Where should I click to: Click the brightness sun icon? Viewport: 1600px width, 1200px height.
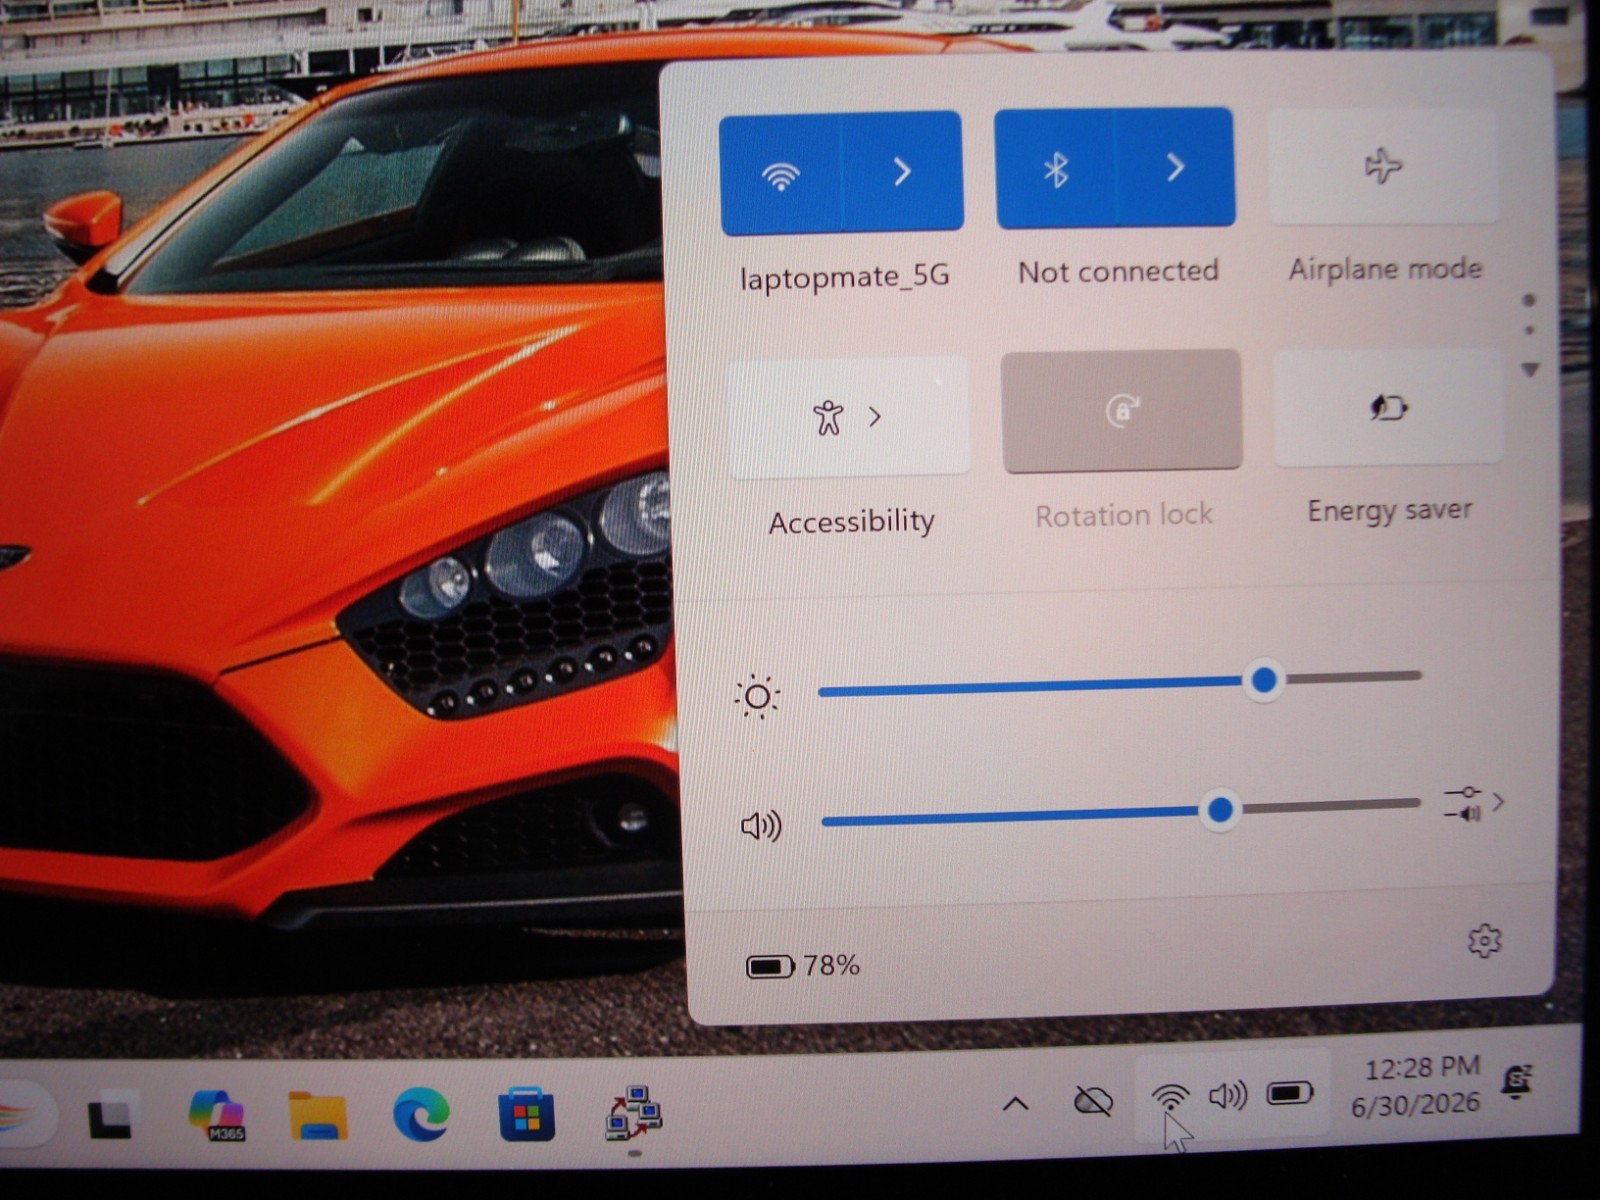[x=757, y=697]
